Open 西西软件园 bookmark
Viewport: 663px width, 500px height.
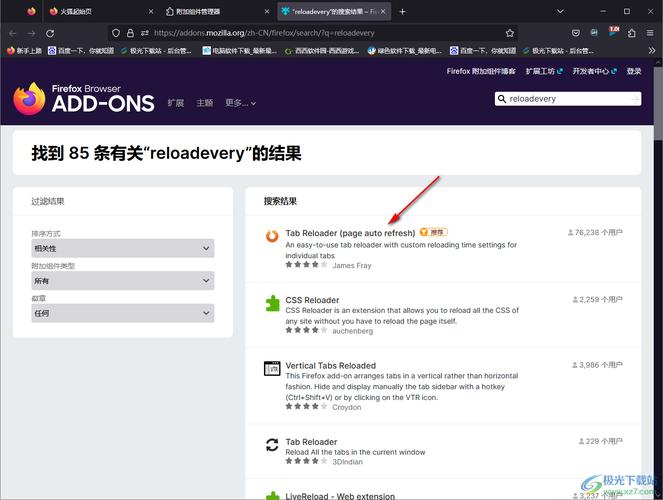coord(322,51)
